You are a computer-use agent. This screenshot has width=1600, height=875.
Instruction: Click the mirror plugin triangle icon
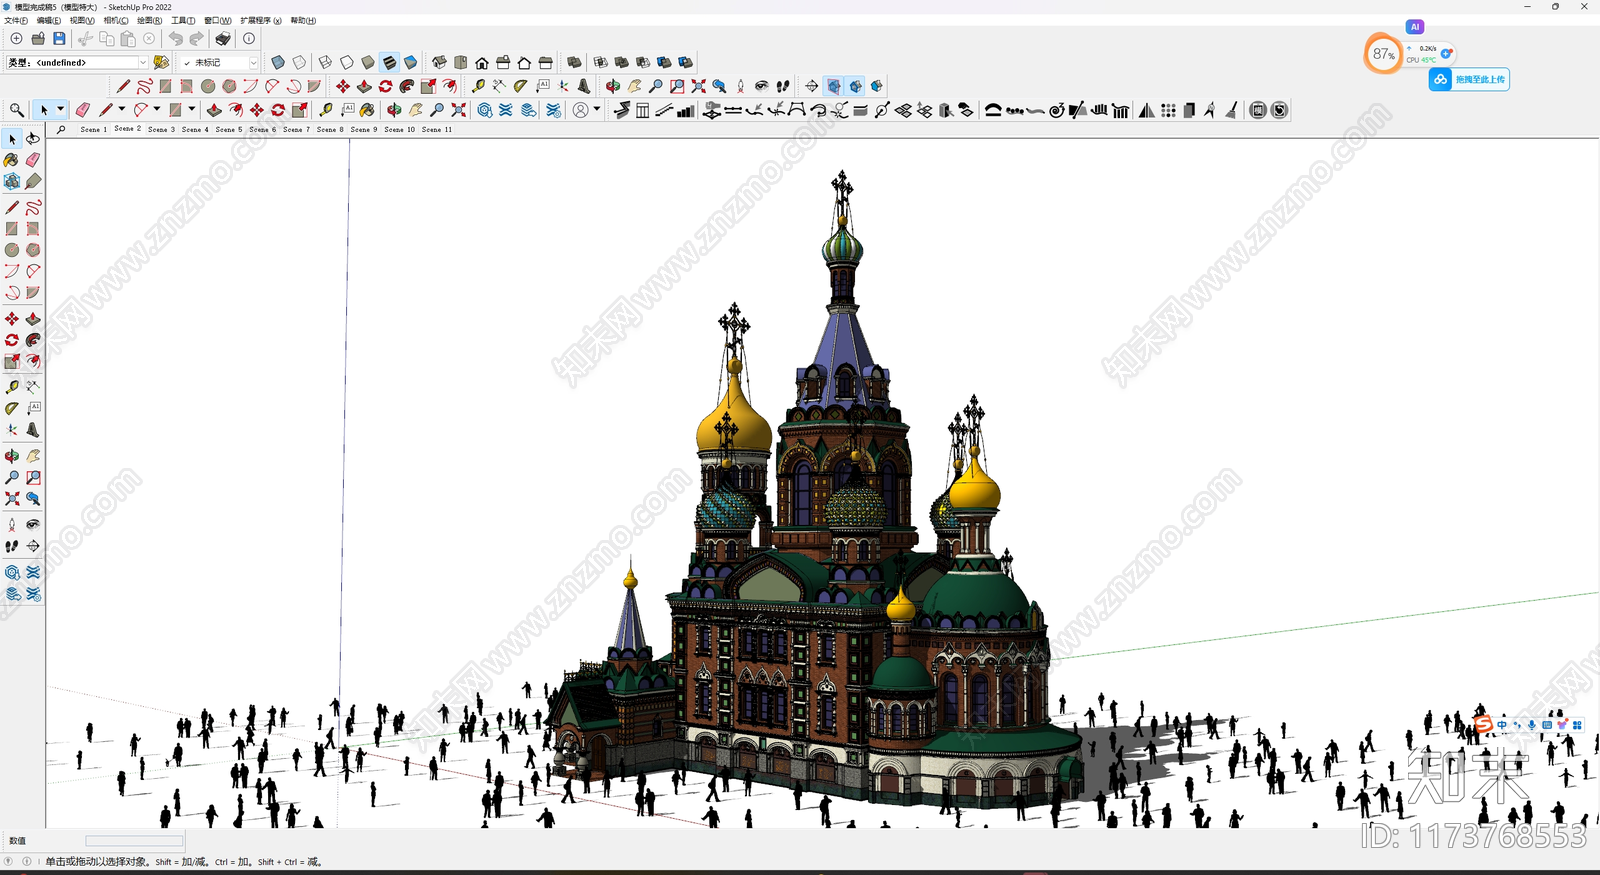tap(1147, 110)
